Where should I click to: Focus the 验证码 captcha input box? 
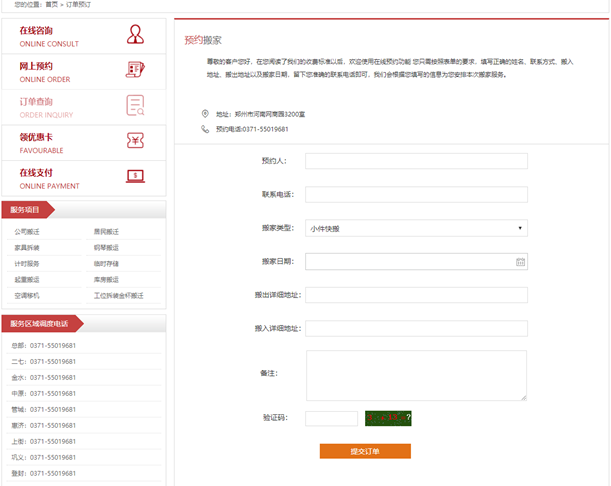[x=331, y=418]
